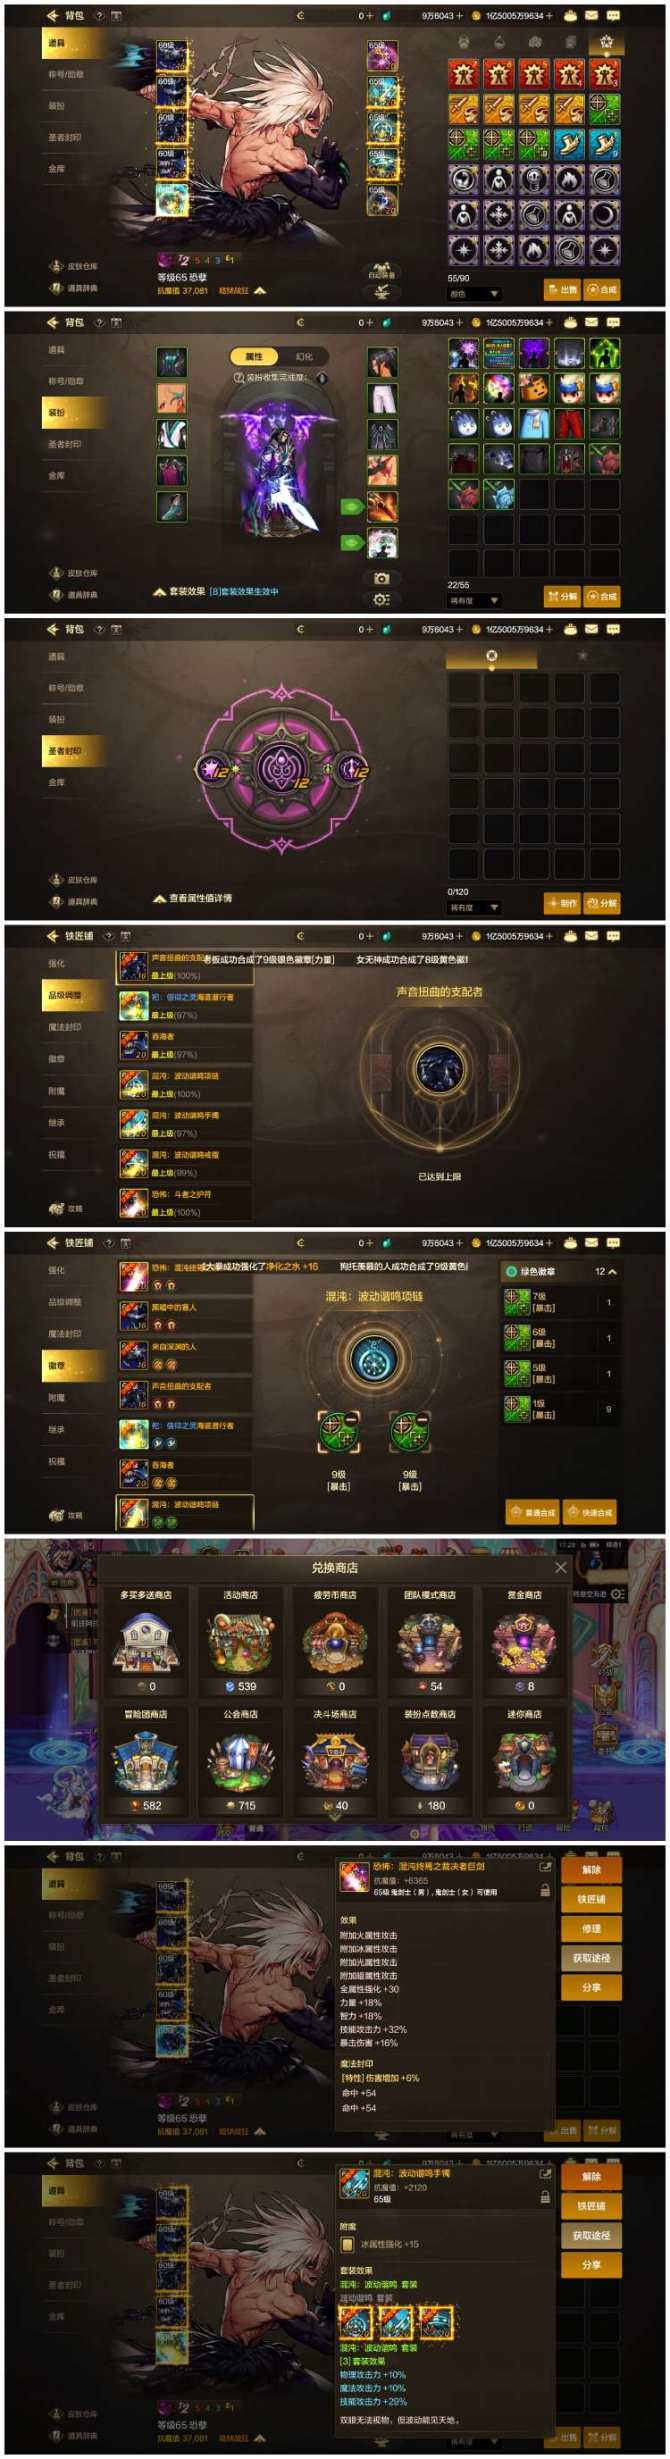Click the 获取途径 button beside the 巨剑 tooltip
This screenshot has height=2459, width=670.
point(591,1958)
